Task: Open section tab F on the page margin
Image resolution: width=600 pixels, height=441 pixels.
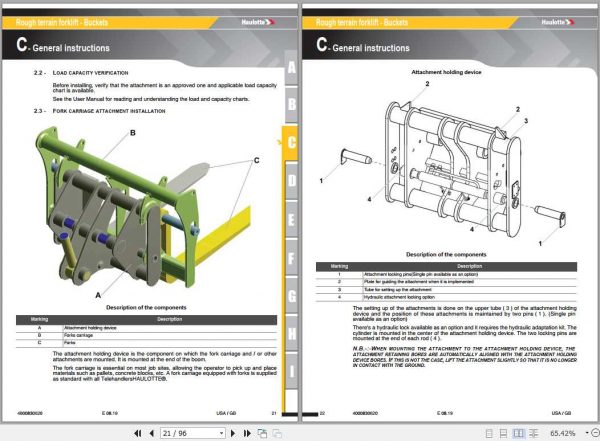Action: 291,258
